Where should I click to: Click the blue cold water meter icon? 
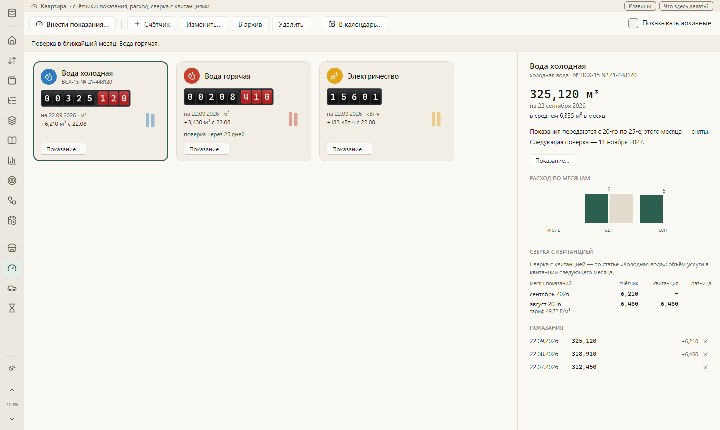49,77
